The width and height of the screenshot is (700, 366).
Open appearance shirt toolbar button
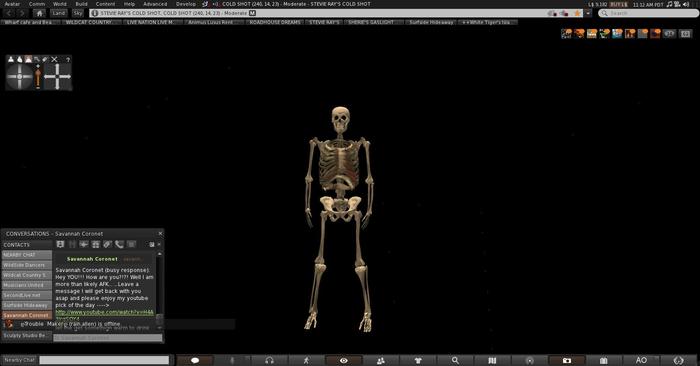418,360
